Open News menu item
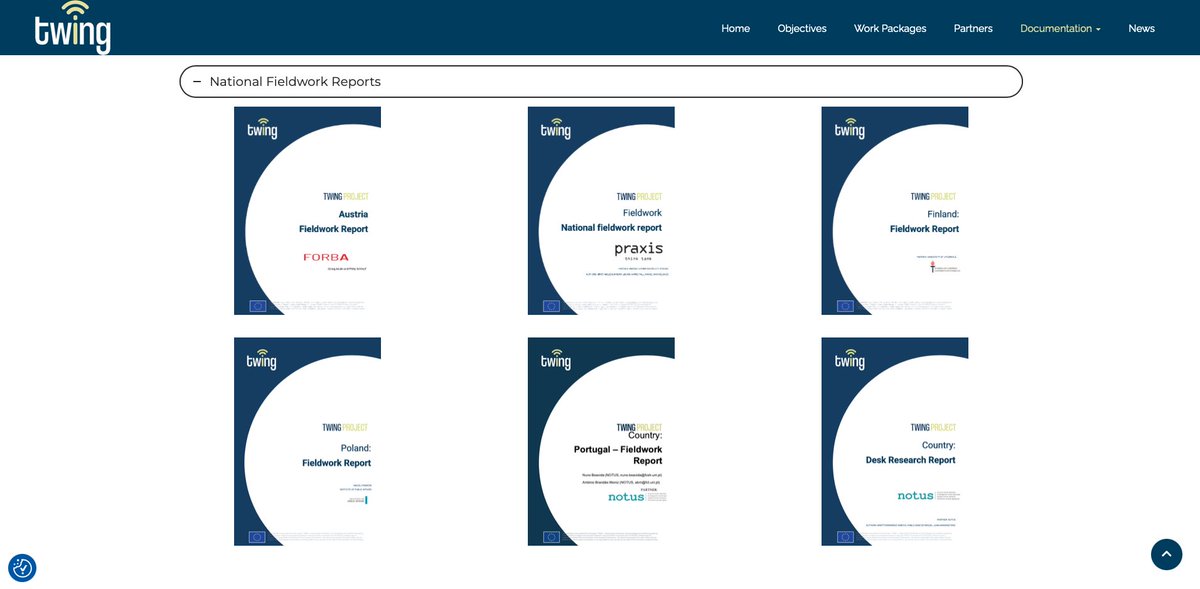Viewport: 1200px width, 589px height. click(x=1141, y=29)
